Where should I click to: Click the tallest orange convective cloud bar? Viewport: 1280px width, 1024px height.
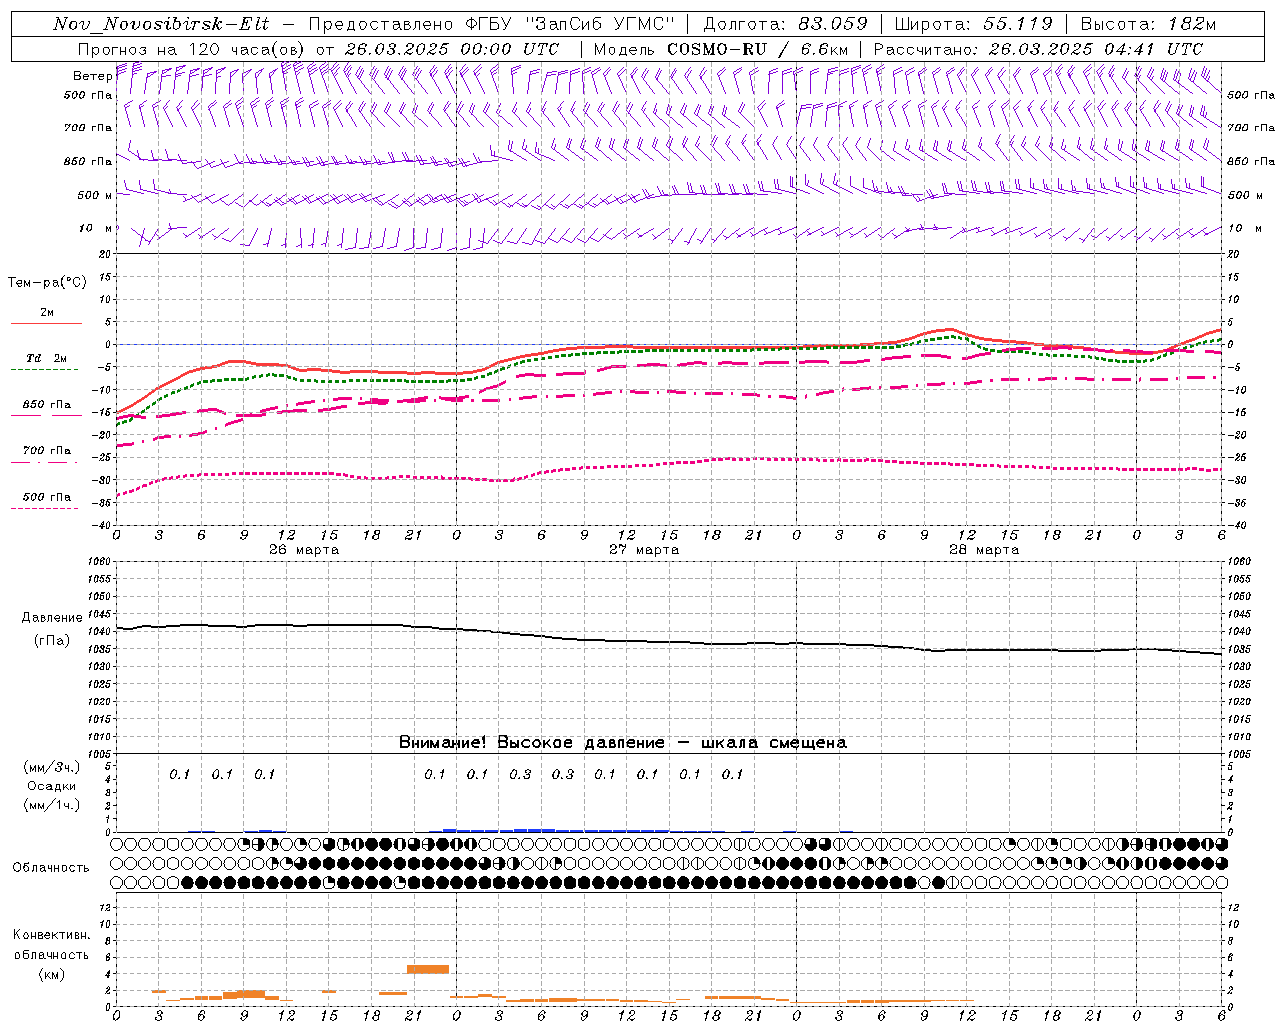click(428, 969)
